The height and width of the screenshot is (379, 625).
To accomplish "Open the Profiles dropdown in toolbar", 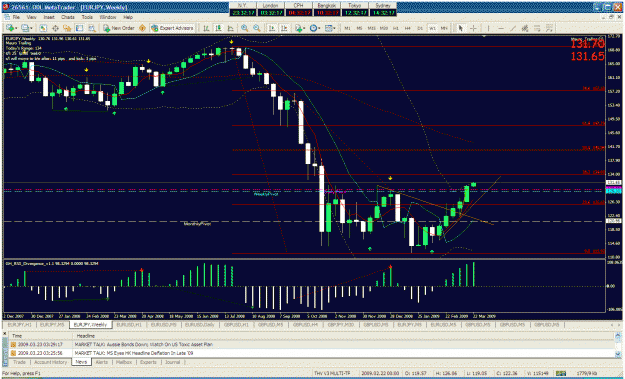I will point(27,28).
